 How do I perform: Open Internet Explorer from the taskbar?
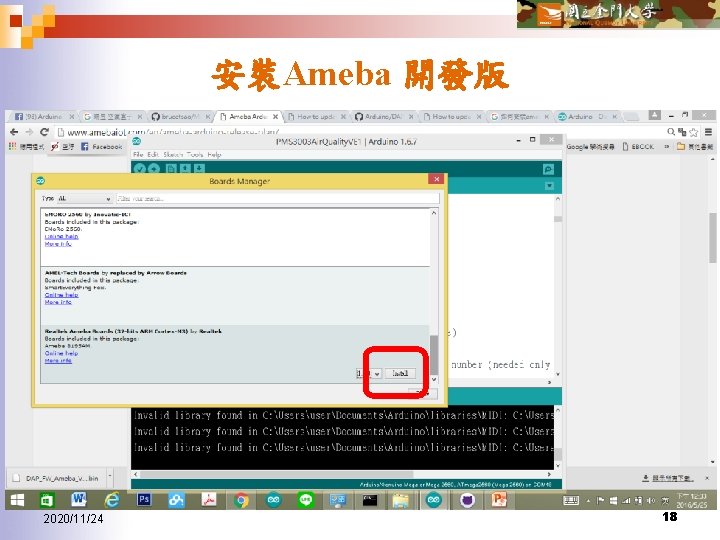(112, 500)
